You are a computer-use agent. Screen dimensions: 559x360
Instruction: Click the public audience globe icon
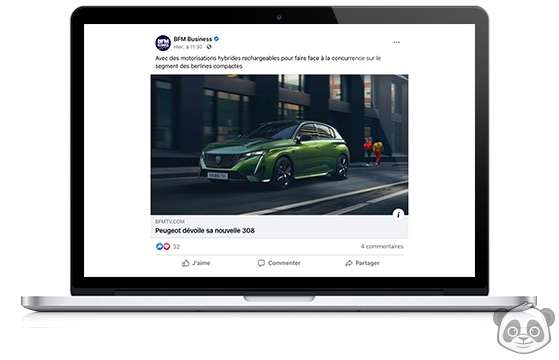tap(209, 47)
